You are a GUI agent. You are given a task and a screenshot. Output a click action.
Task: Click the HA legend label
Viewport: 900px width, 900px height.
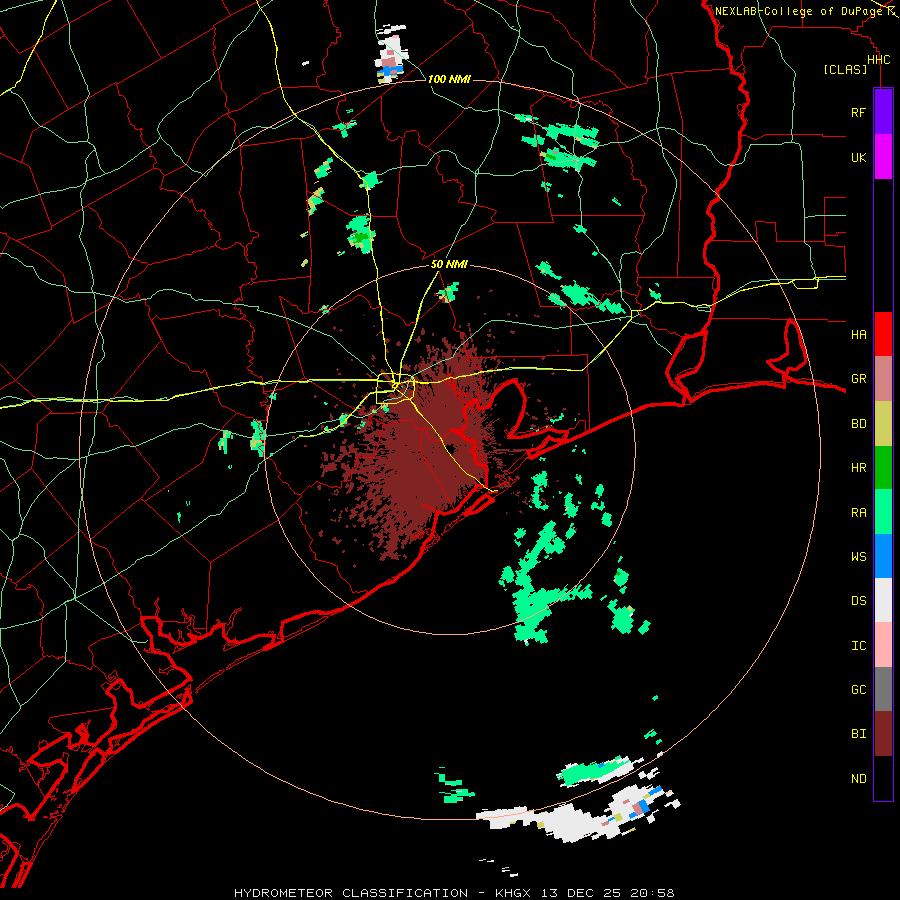click(858, 334)
